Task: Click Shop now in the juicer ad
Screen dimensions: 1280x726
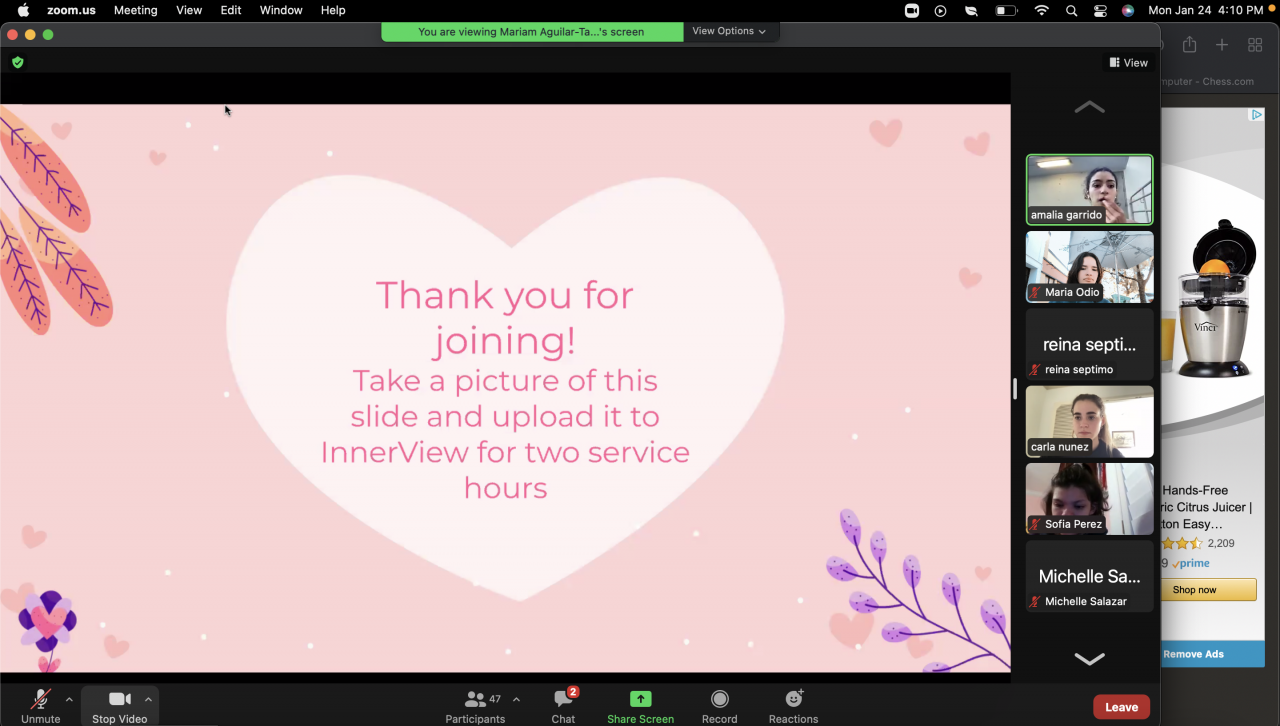Action: click(1209, 590)
